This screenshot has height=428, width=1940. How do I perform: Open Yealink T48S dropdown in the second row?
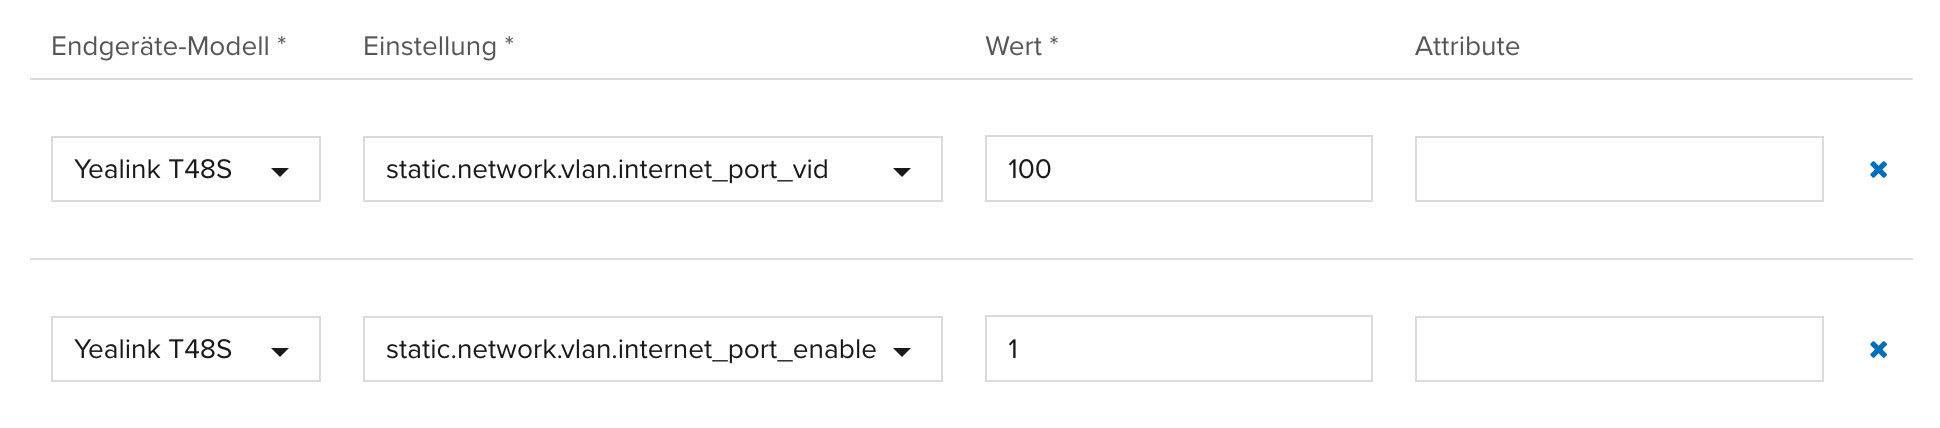[185, 349]
